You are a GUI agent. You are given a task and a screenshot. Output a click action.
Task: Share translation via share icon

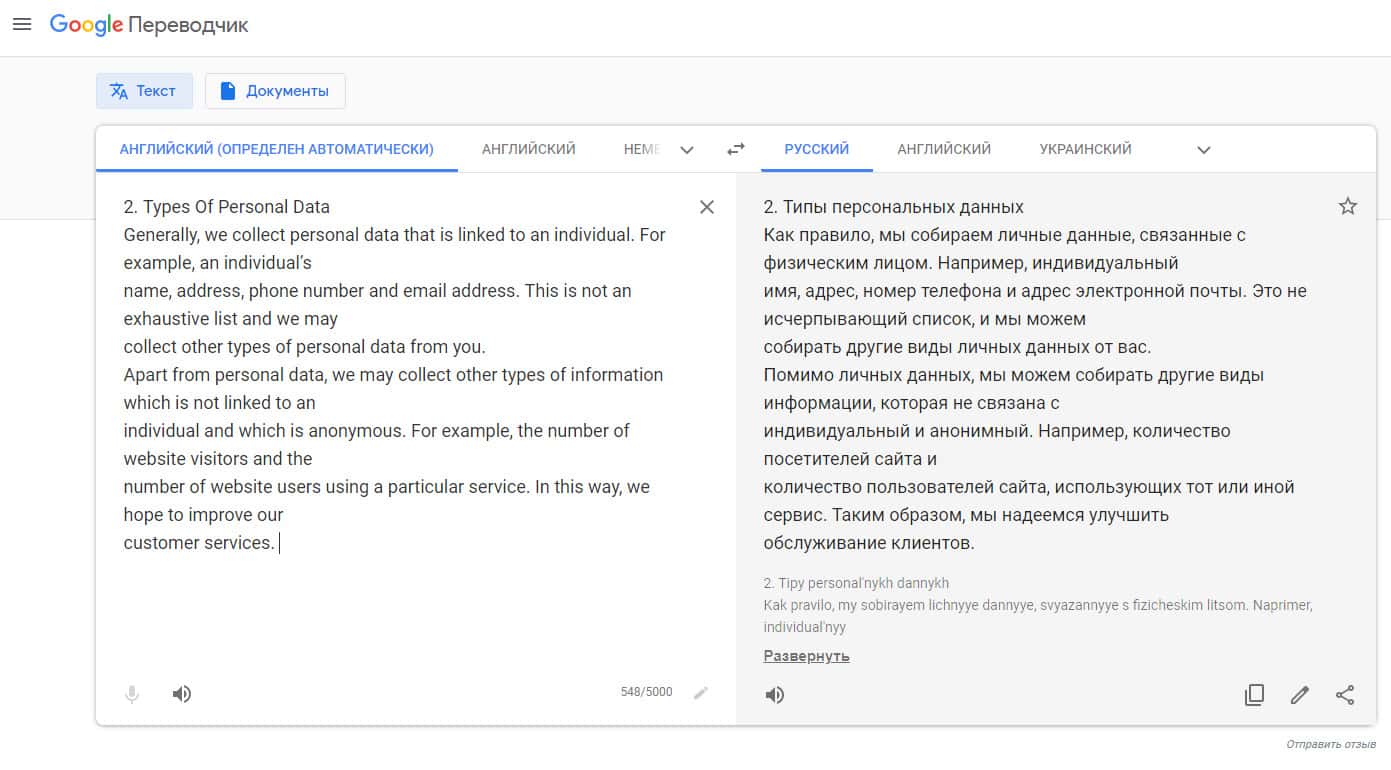click(1345, 695)
